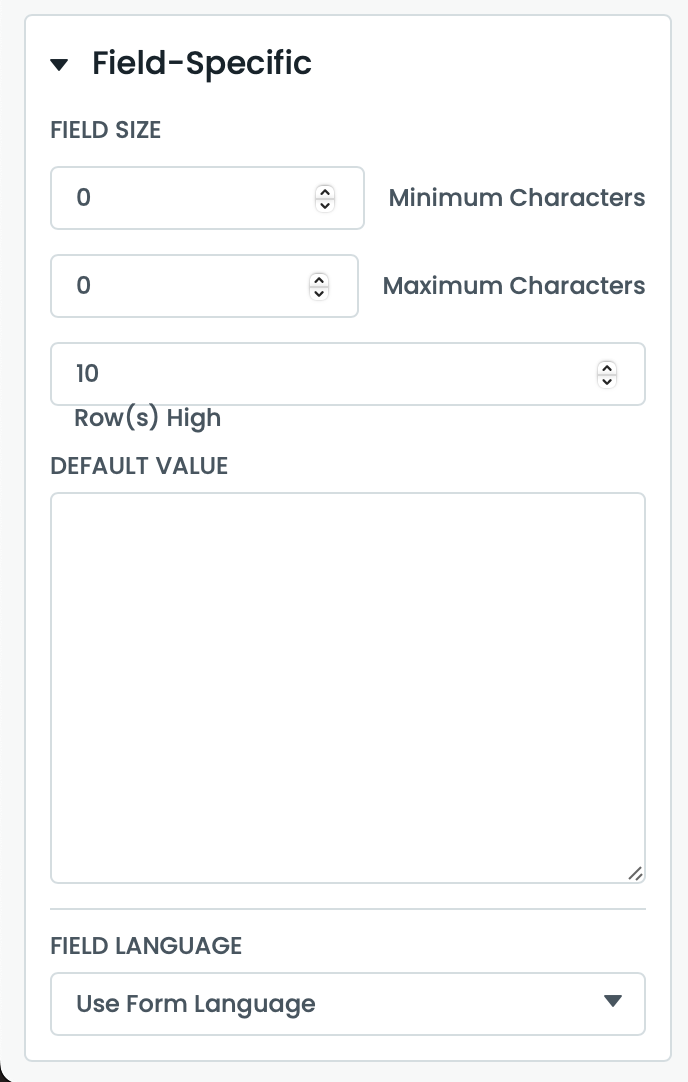Click the Minimum Characters label
This screenshot has height=1082, width=688.
click(516, 198)
